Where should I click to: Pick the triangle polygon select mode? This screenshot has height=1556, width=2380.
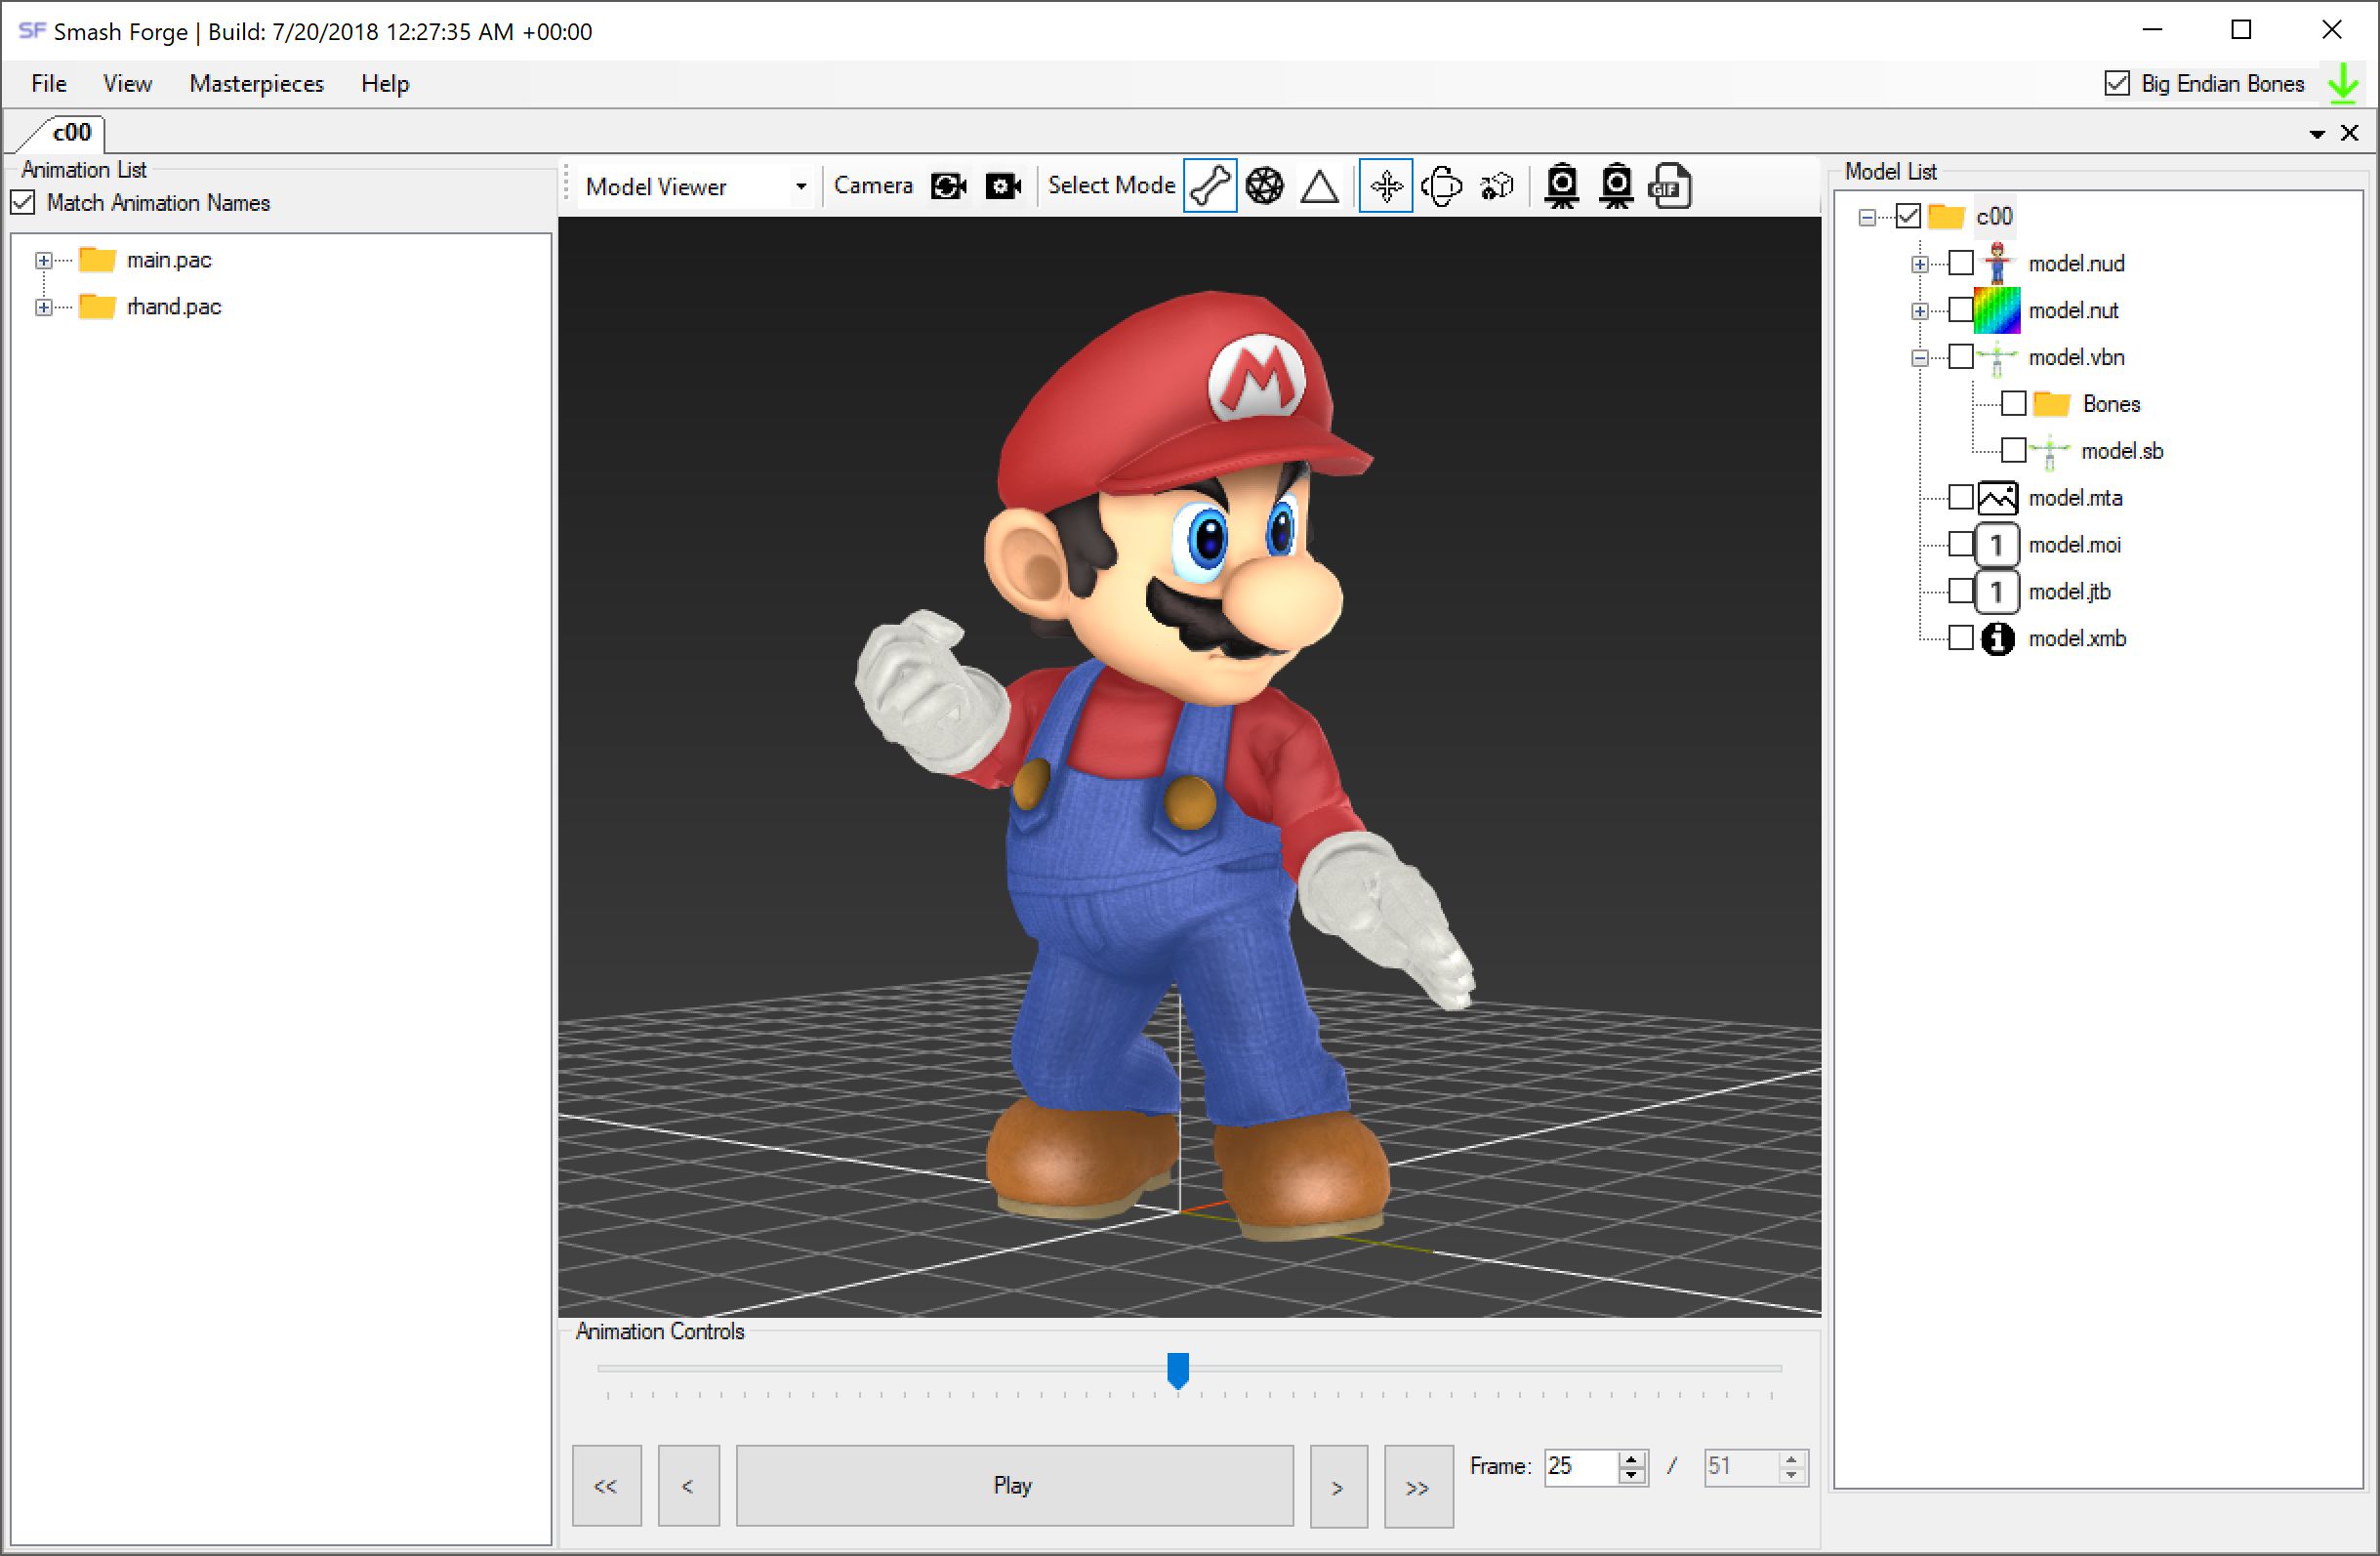(1320, 186)
